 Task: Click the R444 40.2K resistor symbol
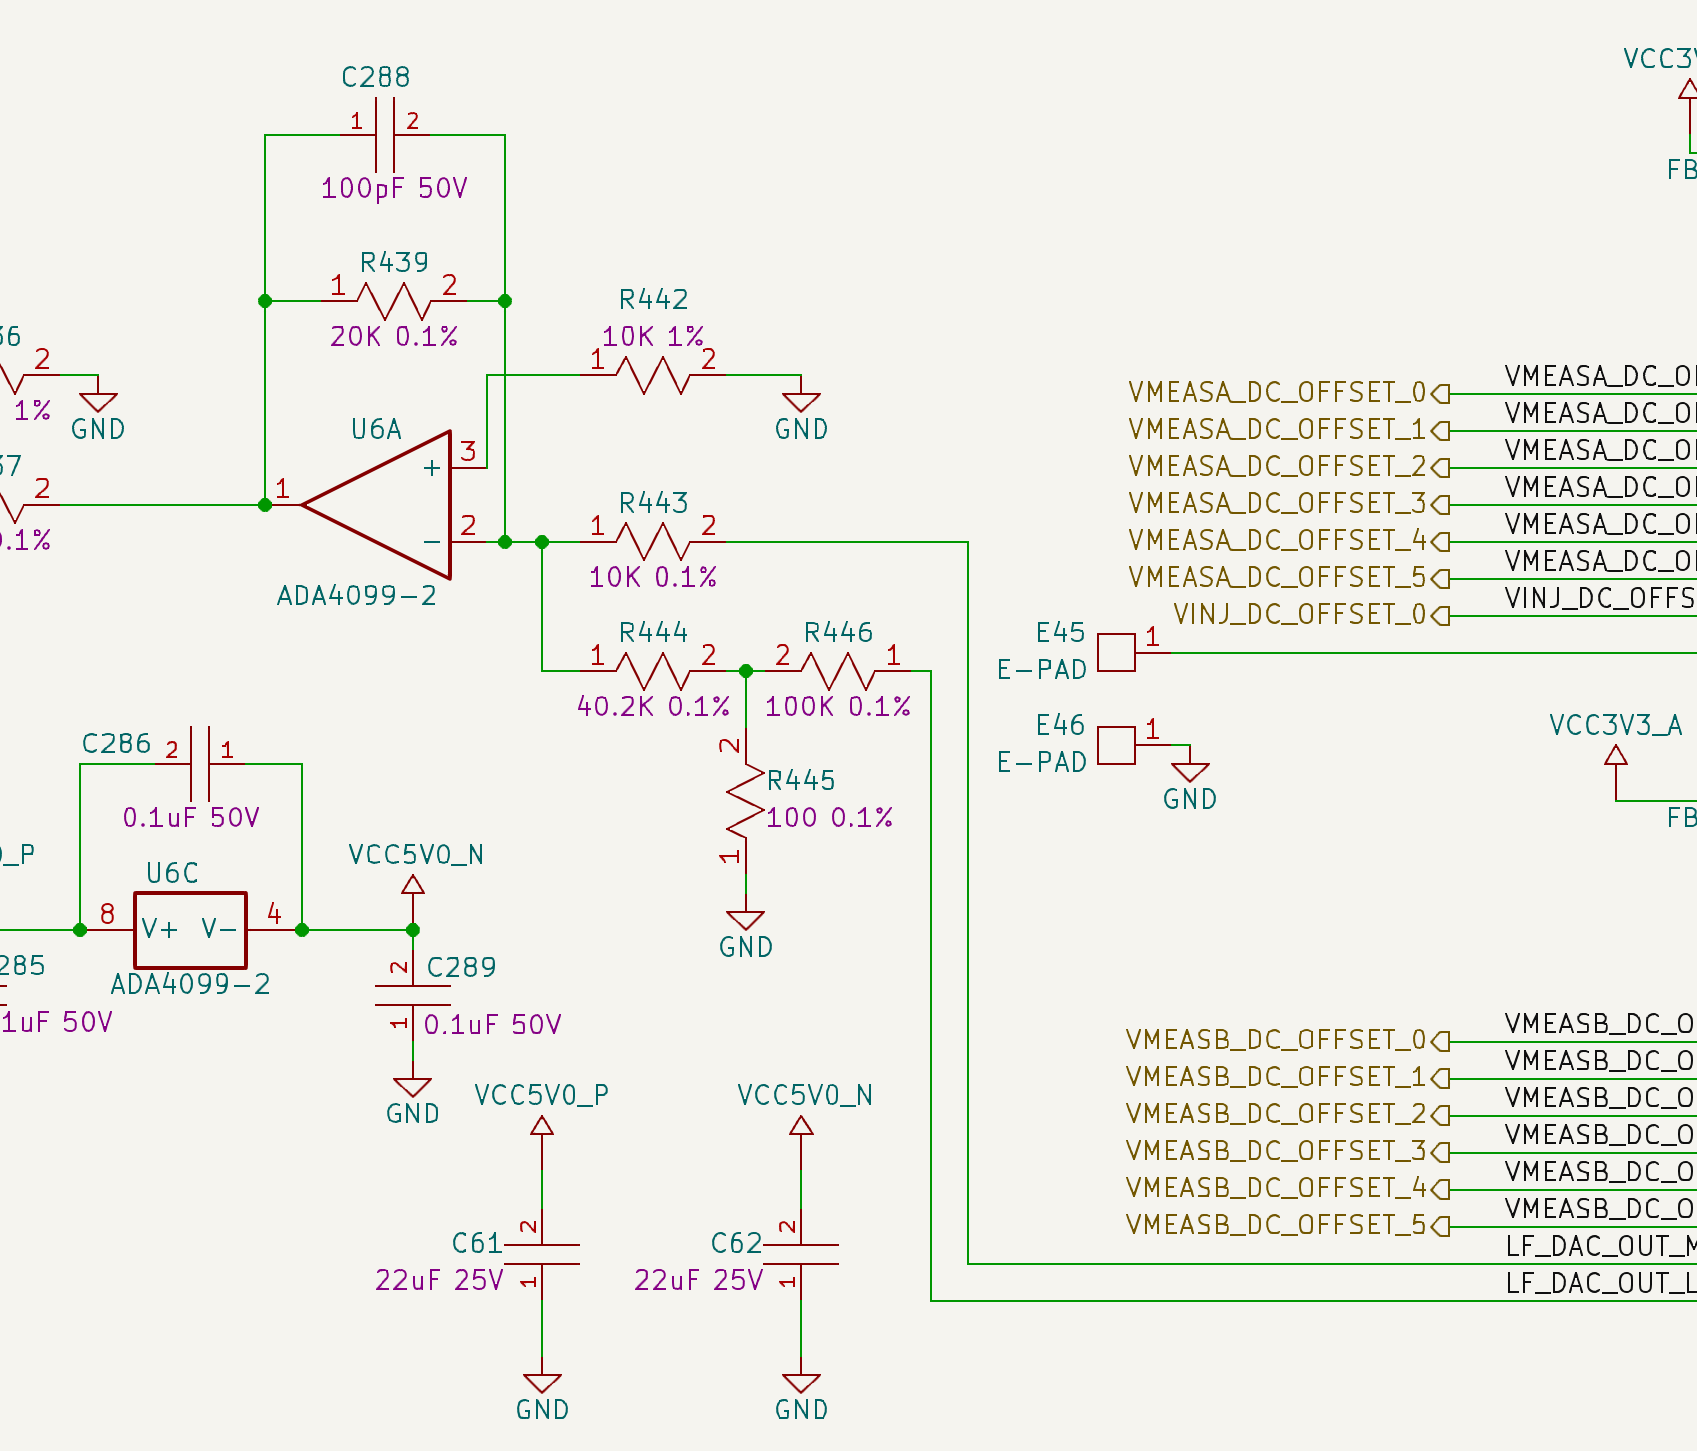click(652, 671)
